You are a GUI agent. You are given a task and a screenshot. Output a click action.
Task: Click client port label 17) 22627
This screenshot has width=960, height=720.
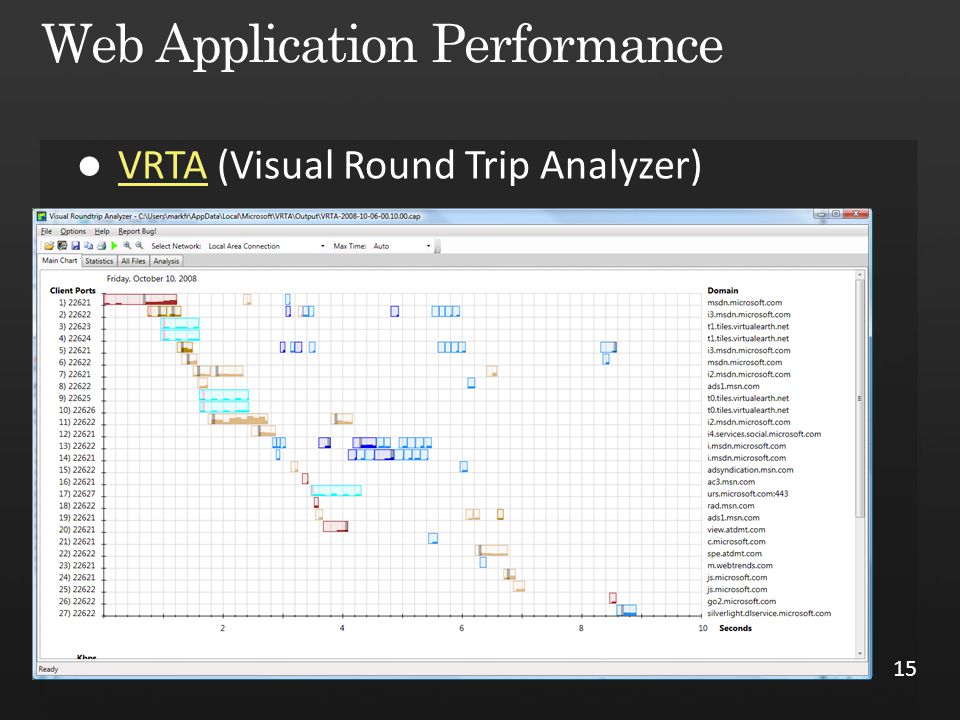77,493
